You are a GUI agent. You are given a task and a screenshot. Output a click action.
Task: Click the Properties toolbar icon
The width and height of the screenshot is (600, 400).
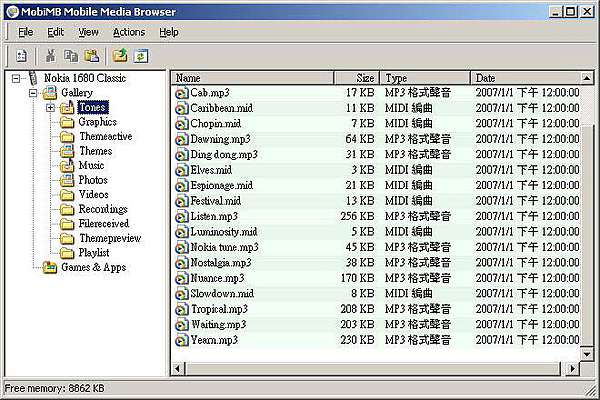21,56
